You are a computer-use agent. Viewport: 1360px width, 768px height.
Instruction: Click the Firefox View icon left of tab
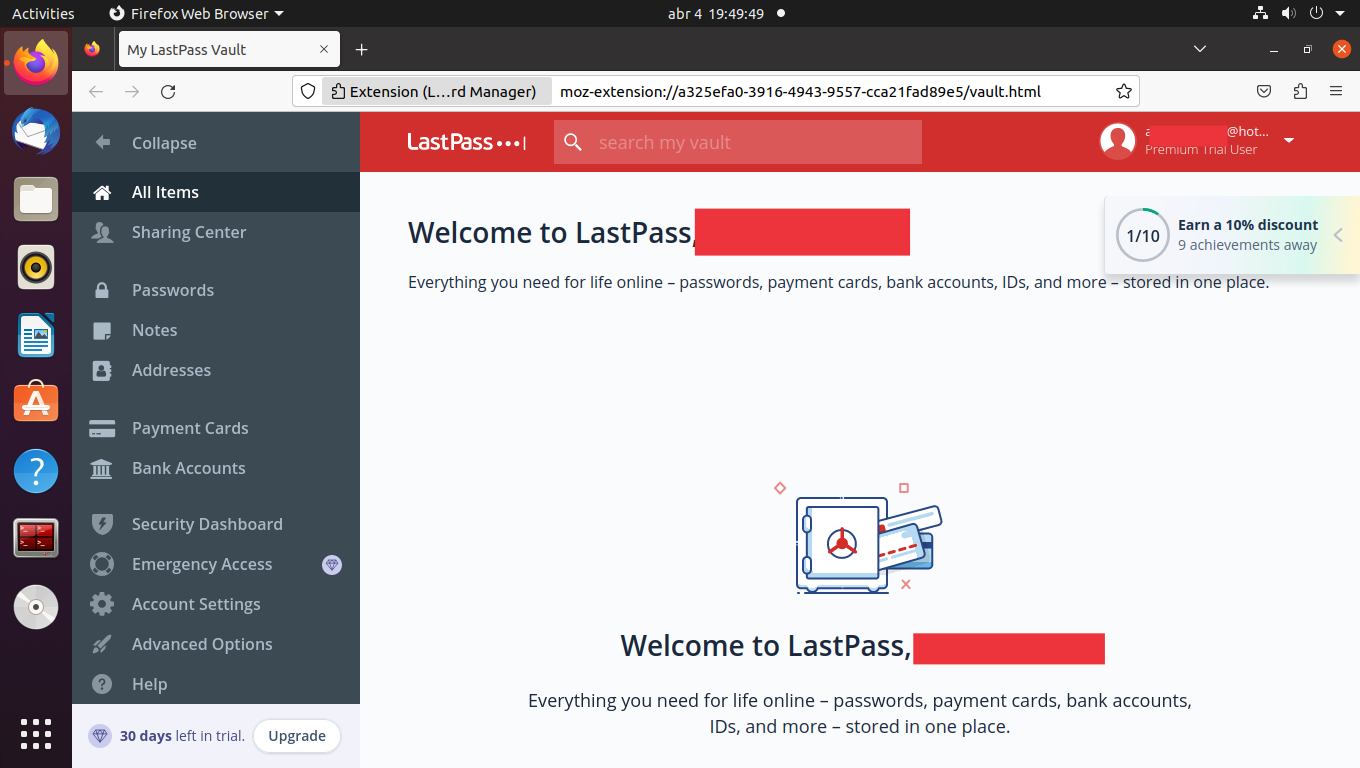point(92,49)
